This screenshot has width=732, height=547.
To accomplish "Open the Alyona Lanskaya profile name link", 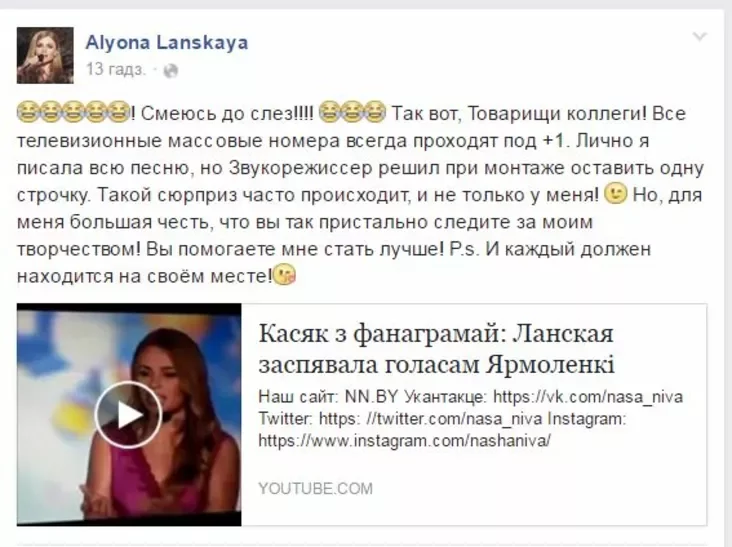I will tap(167, 42).
